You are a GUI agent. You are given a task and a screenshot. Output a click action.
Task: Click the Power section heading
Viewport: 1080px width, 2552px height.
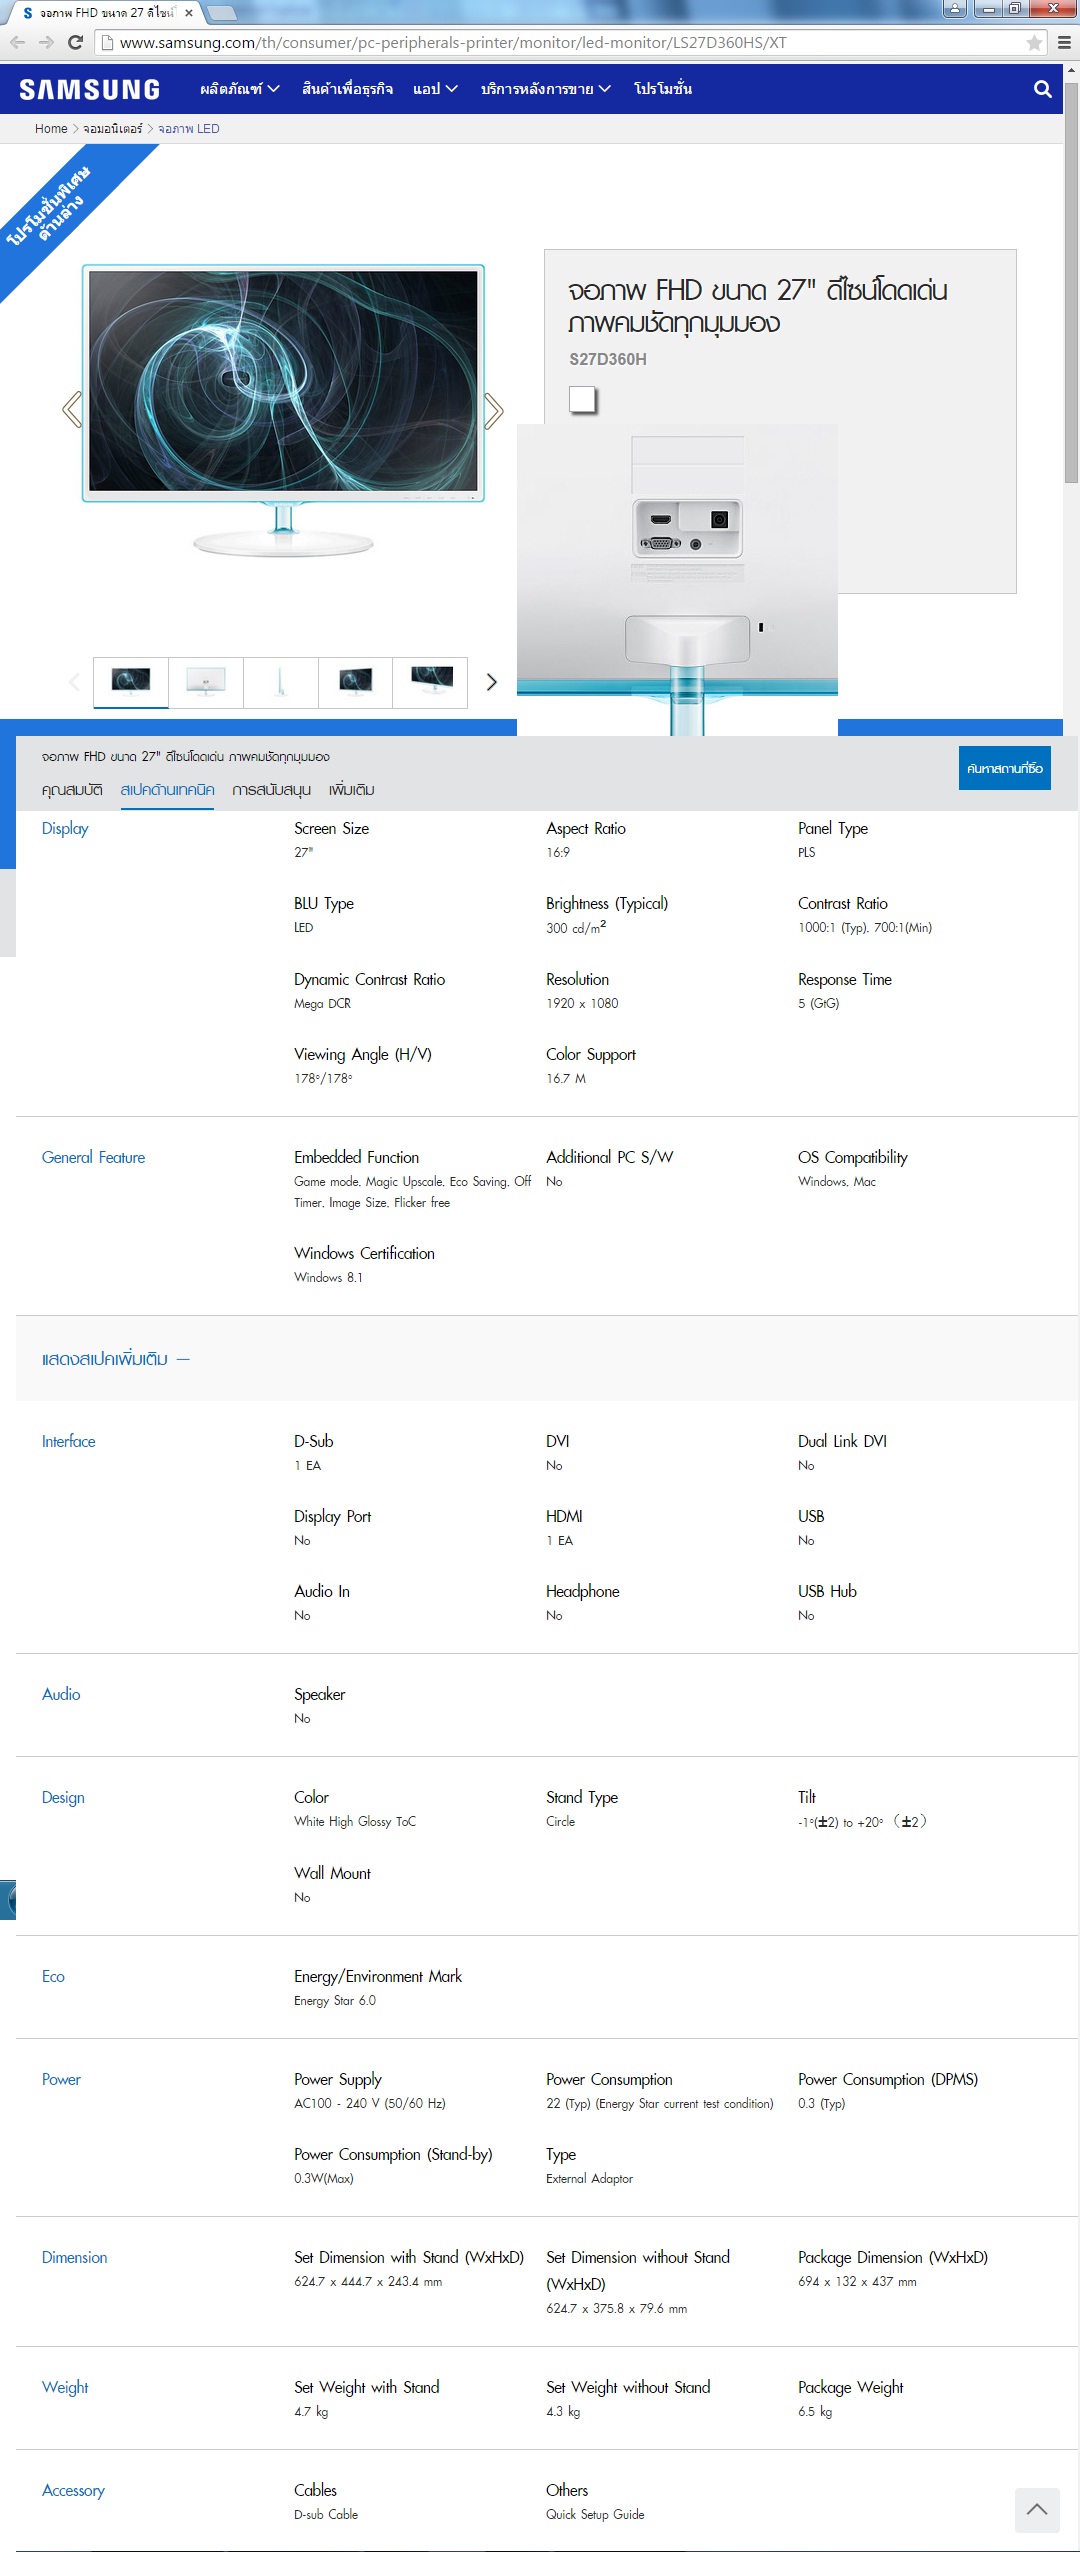(x=61, y=2079)
